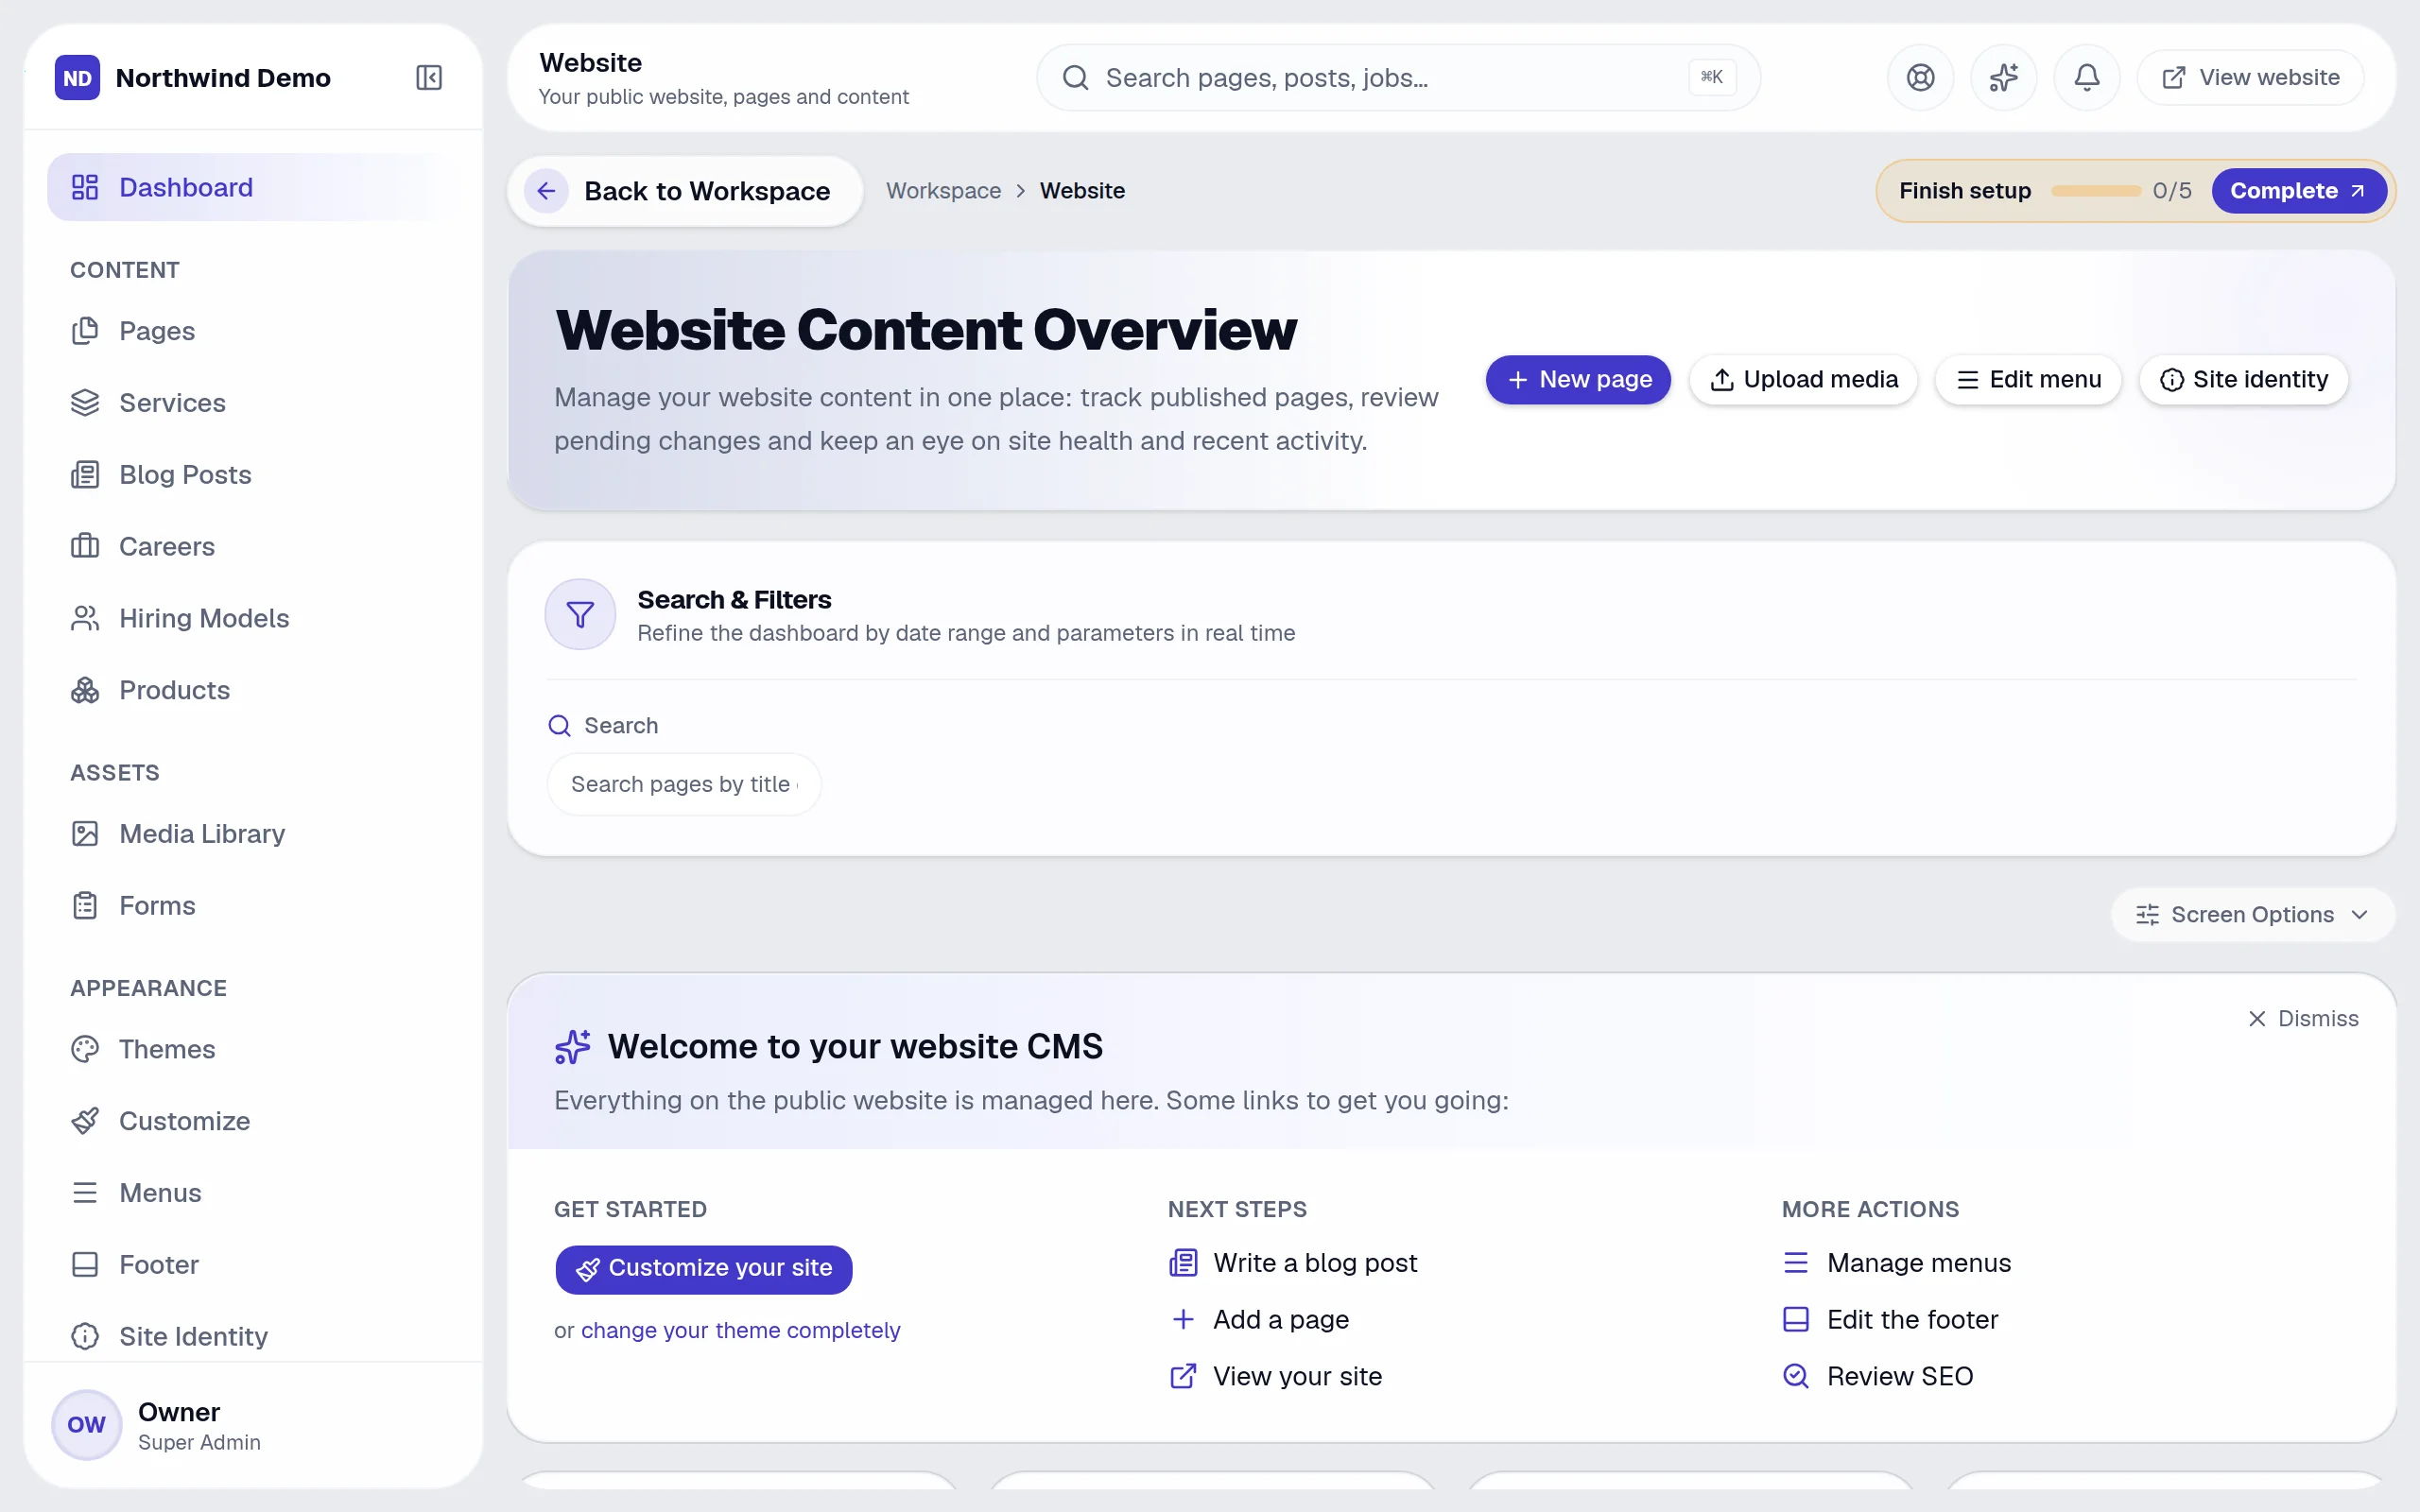Focus the Search pages by title field
This screenshot has height=1512, width=2420.
684,785
